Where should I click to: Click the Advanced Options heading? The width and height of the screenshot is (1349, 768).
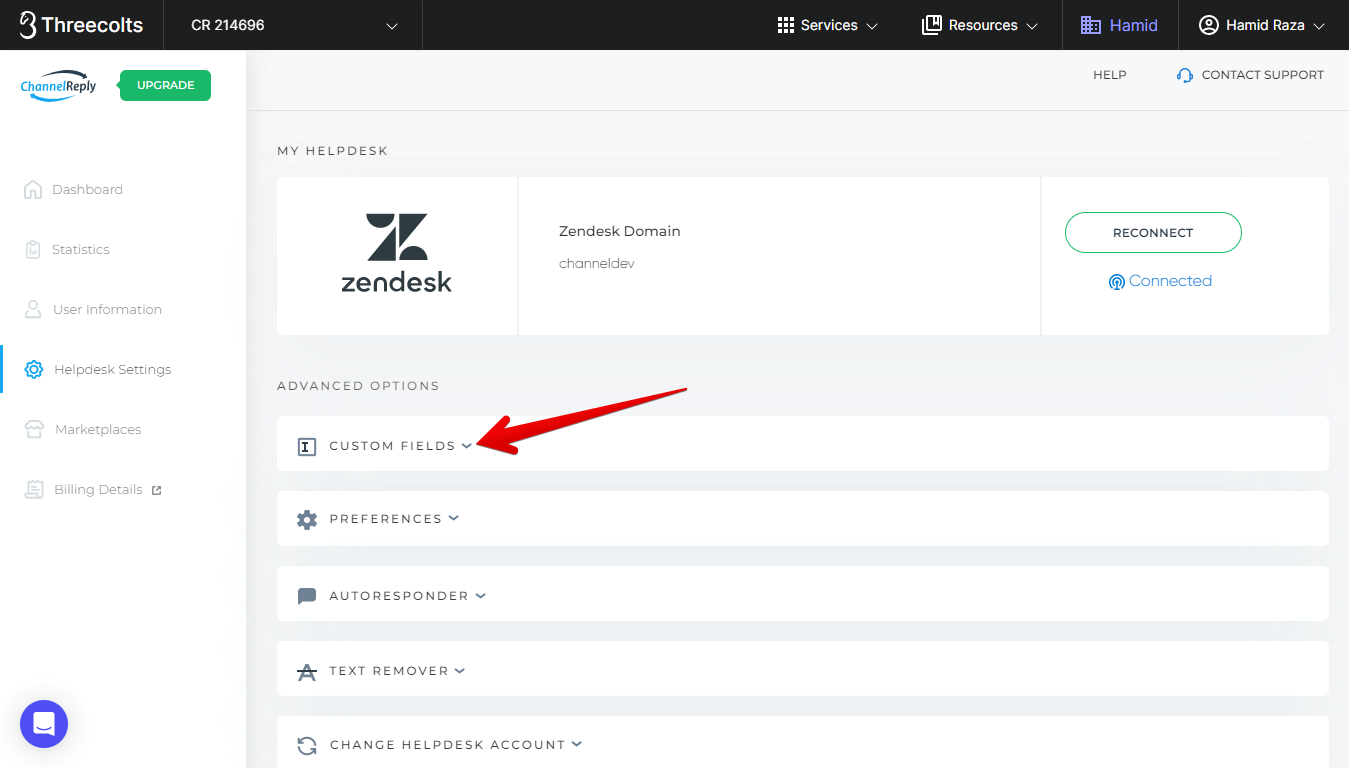click(x=358, y=386)
